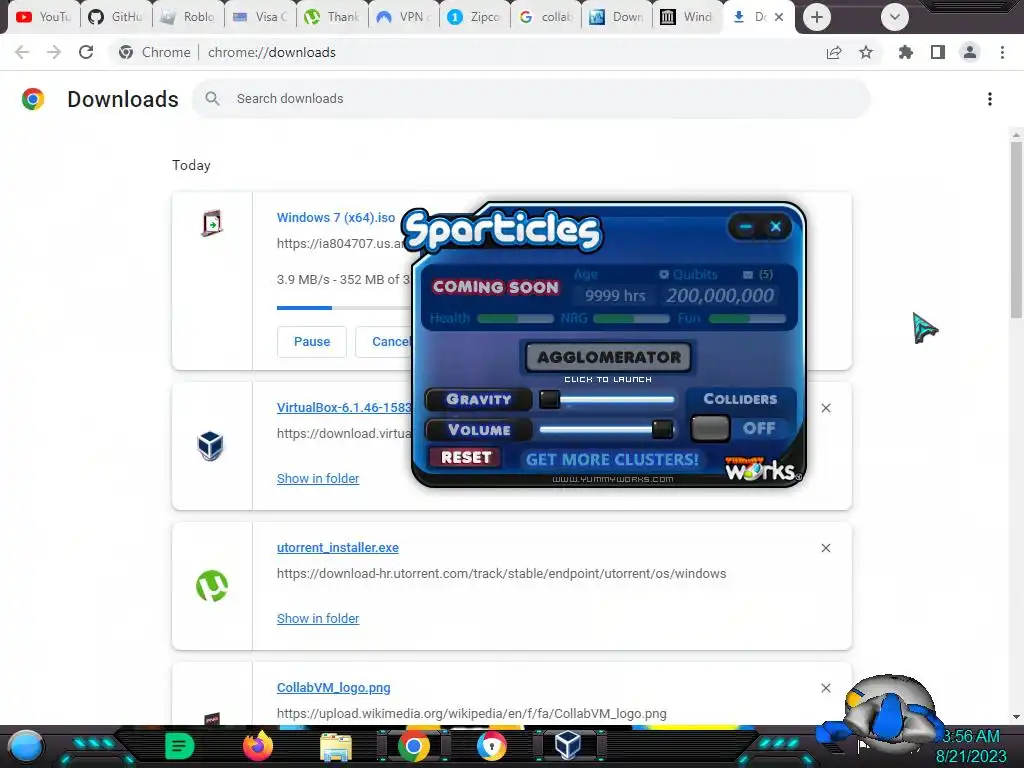Open the Windows 7 (x64).iso link

click(336, 217)
